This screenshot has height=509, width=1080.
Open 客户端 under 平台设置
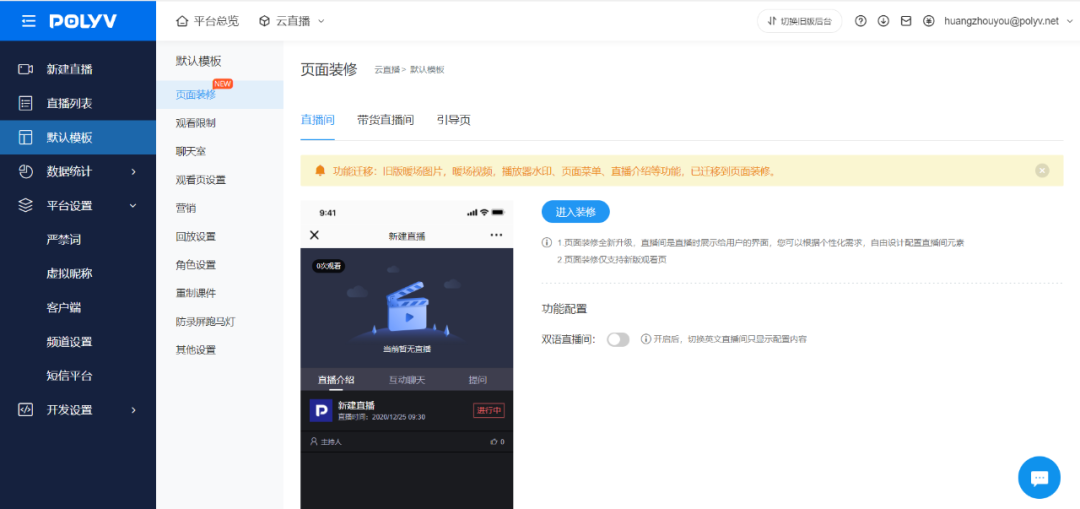(x=63, y=307)
